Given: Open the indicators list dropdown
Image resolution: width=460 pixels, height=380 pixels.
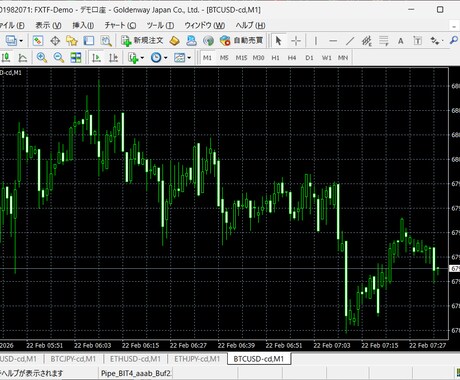Looking at the screenshot, I should (136, 58).
